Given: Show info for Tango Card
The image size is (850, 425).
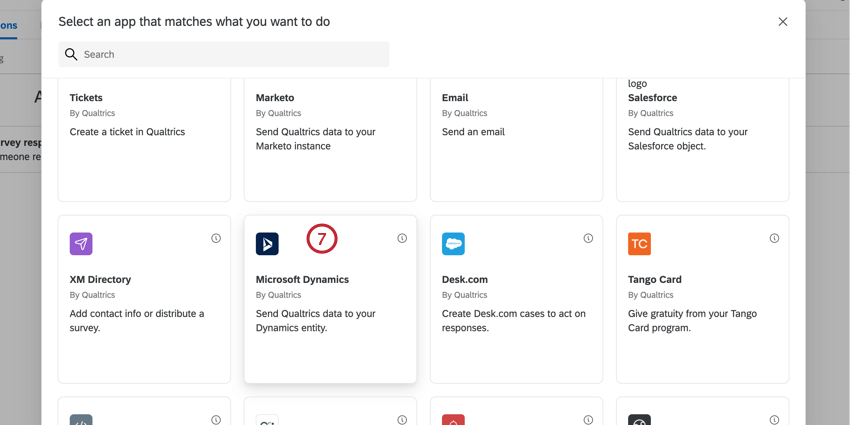Looking at the screenshot, I should coord(774,239).
